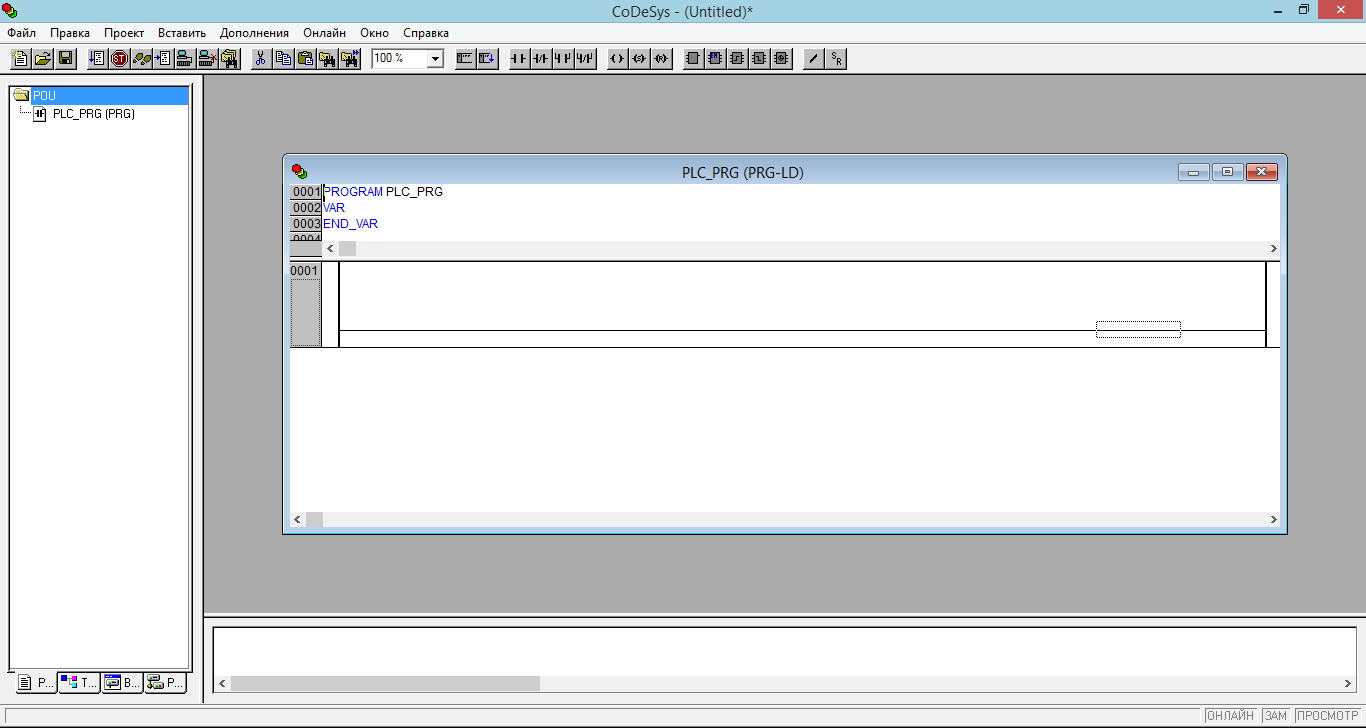Click the box icon with blue header
Screen dimensions: 1366x728
715,59
